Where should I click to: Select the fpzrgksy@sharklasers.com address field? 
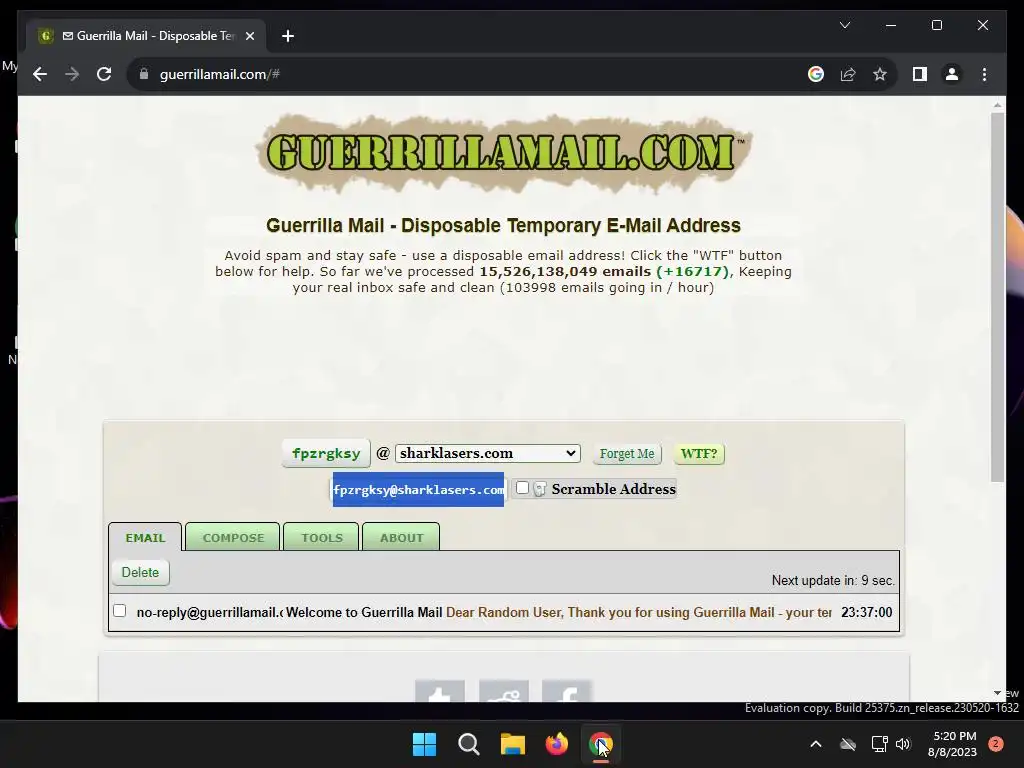point(418,489)
